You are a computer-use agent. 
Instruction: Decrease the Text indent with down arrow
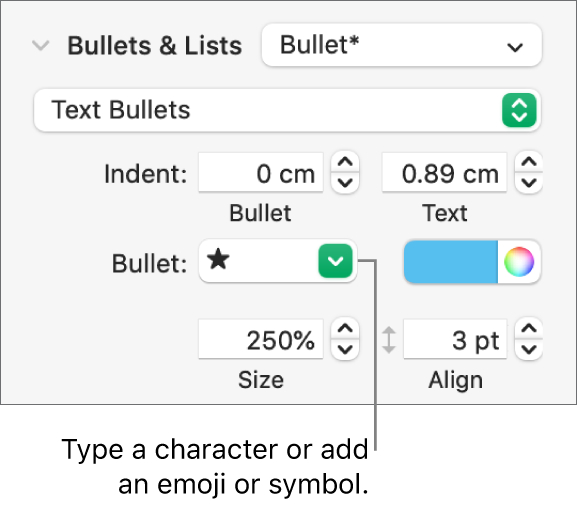(528, 183)
